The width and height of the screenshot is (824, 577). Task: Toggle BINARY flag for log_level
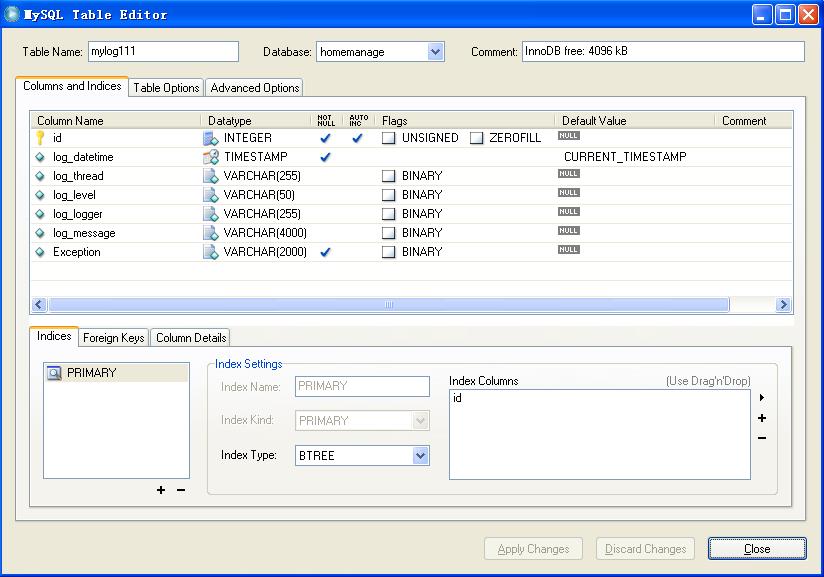tap(388, 195)
